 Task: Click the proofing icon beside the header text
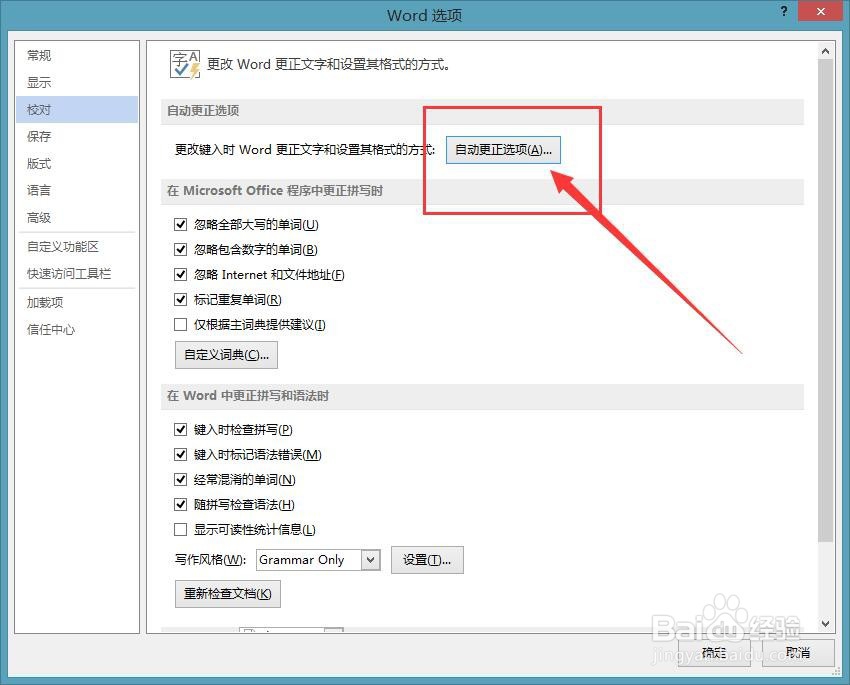(185, 64)
